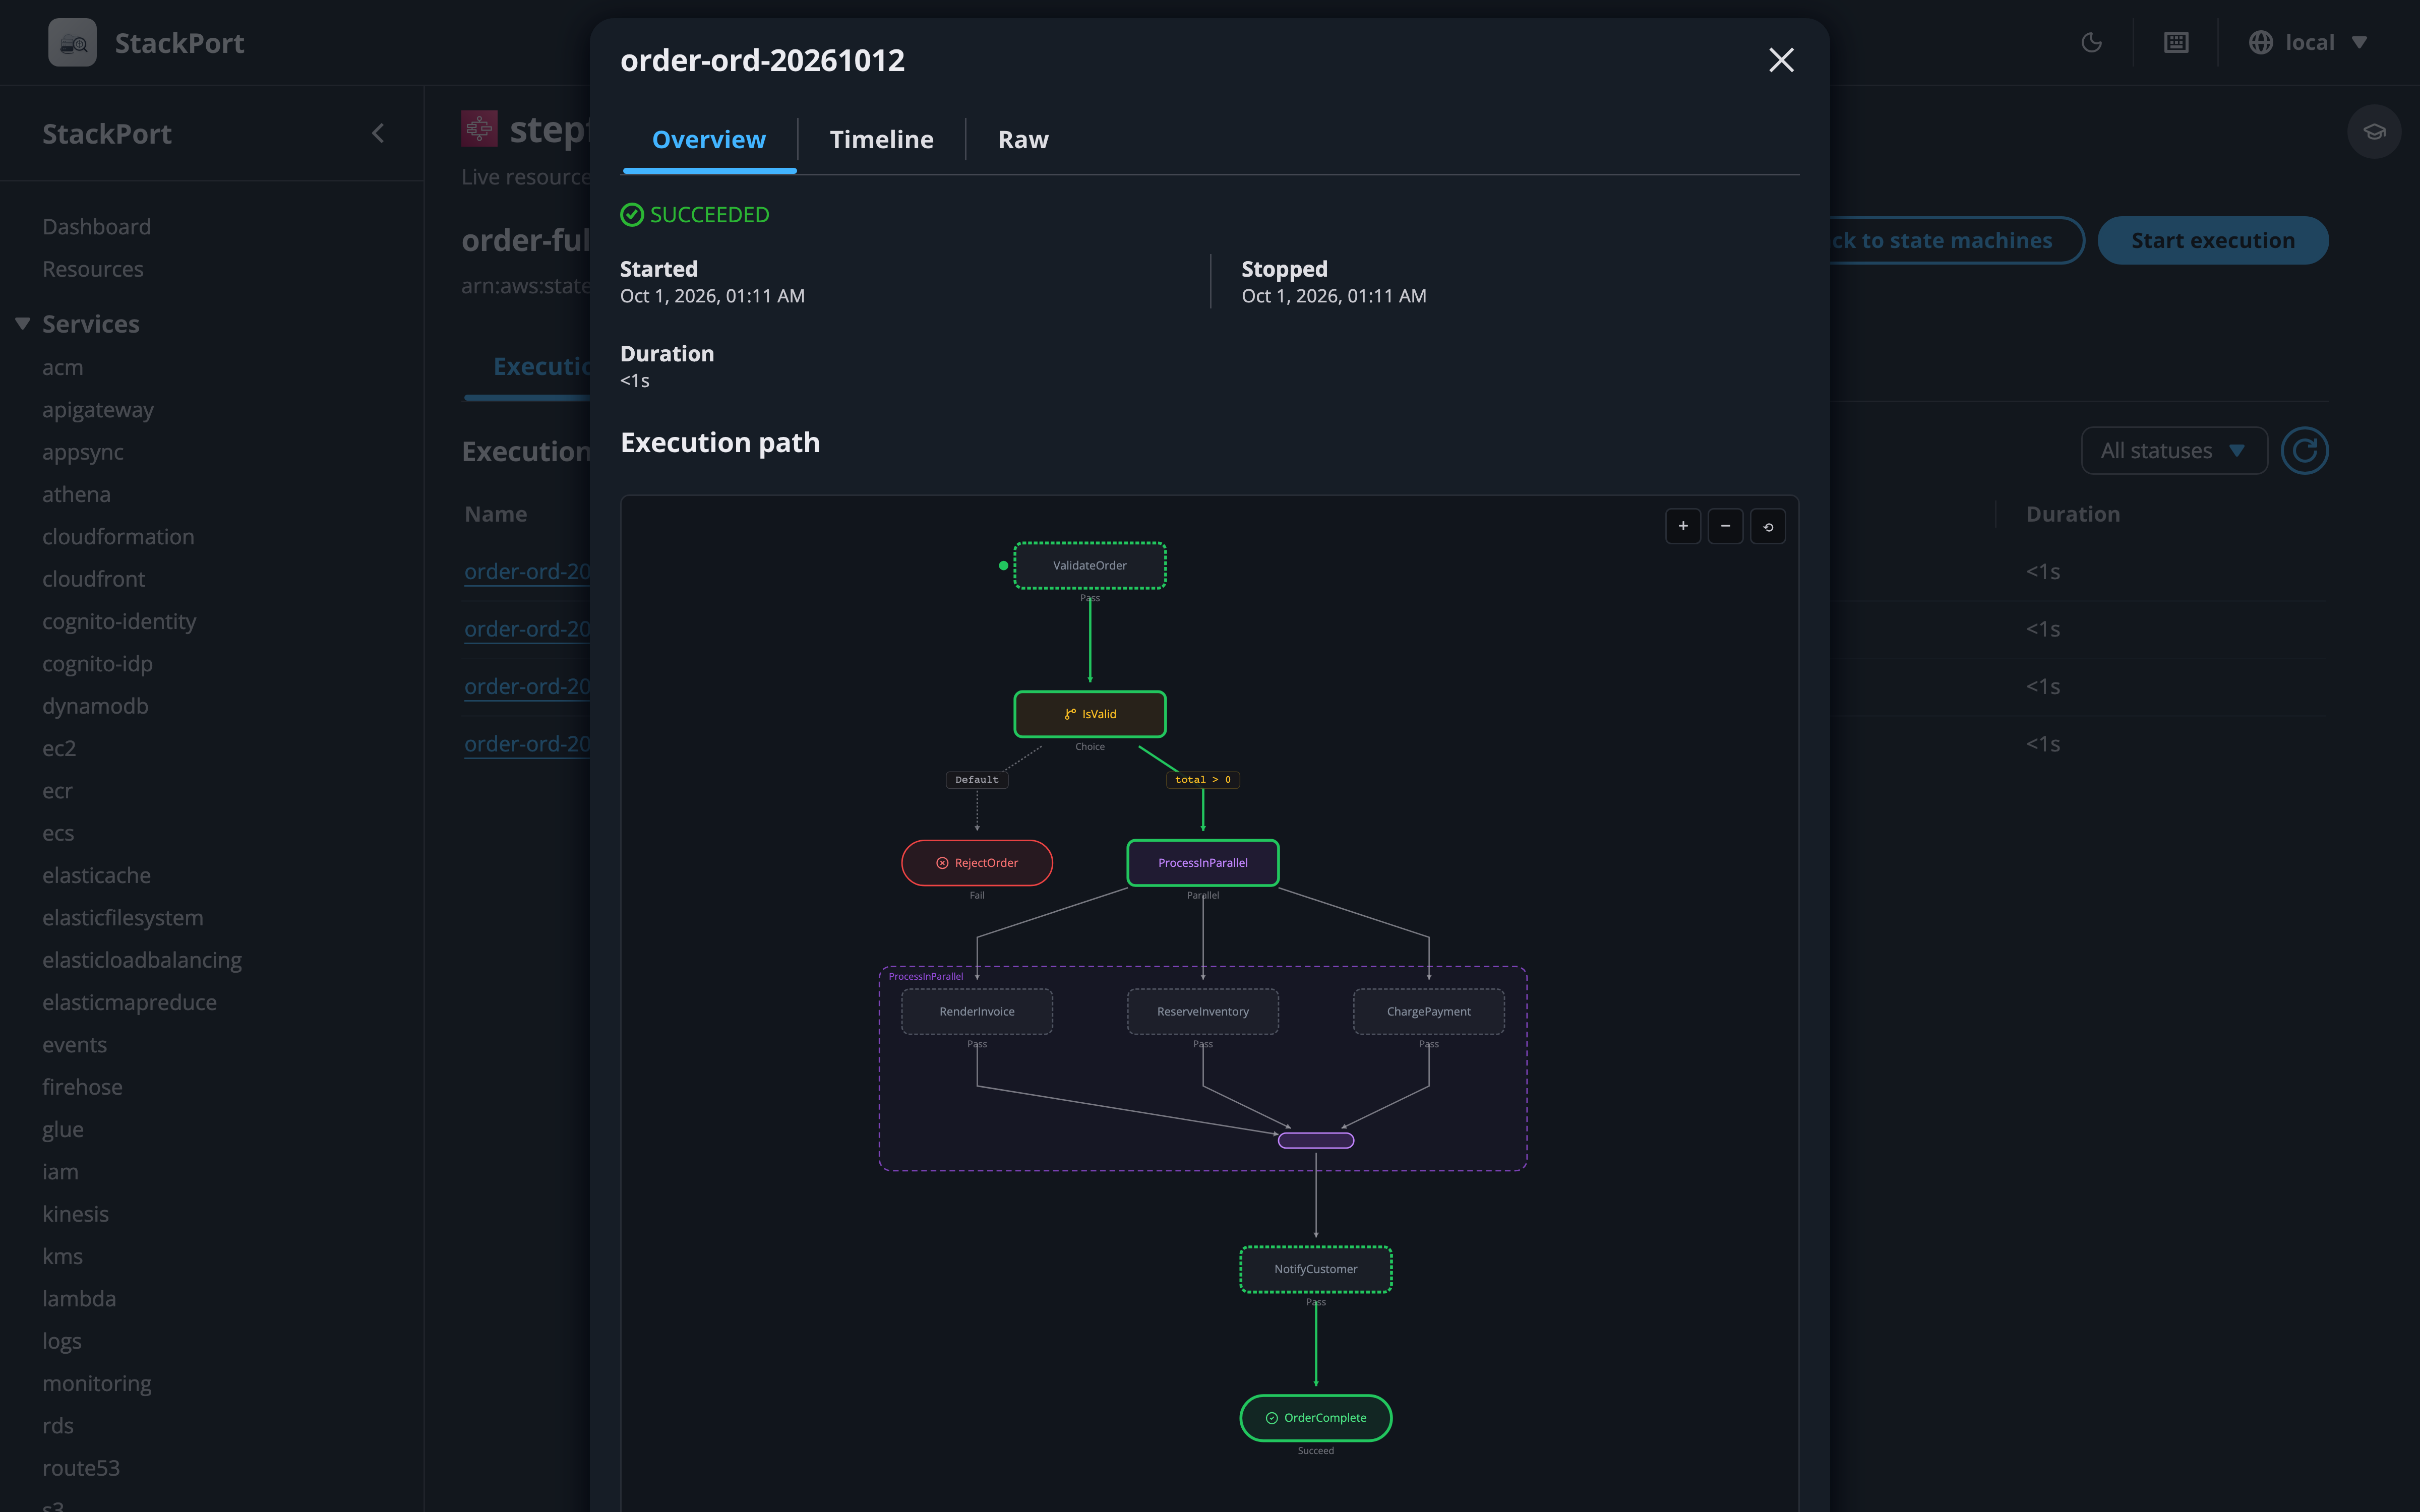Screen dimensions: 2420x1512
Task: Zoom in the execution path graph
Action: click(1683, 526)
